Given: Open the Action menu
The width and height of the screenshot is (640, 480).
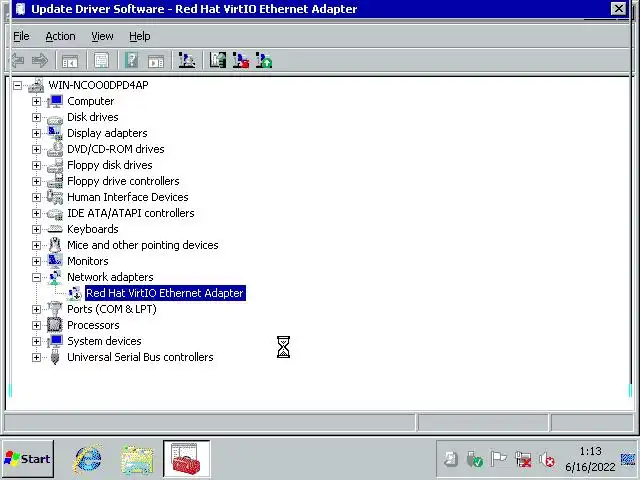Looking at the screenshot, I should 60,36.
